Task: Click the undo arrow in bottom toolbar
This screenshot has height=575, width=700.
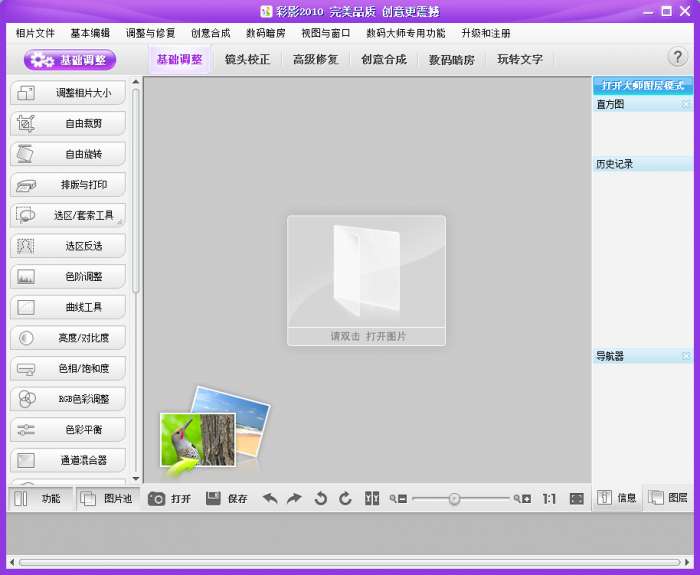Action: [270, 498]
